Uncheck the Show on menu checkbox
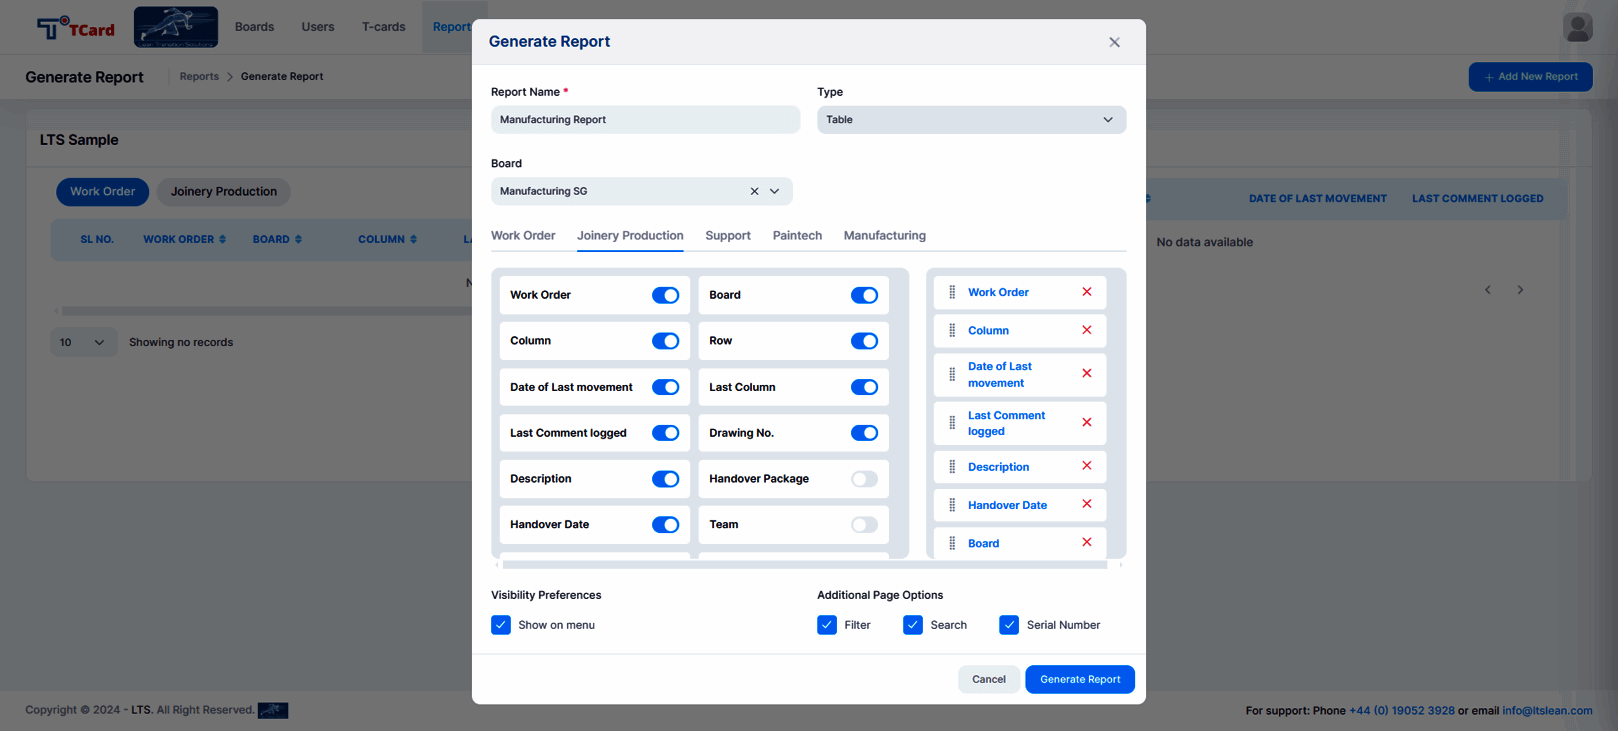1618x731 pixels. [x=501, y=625]
